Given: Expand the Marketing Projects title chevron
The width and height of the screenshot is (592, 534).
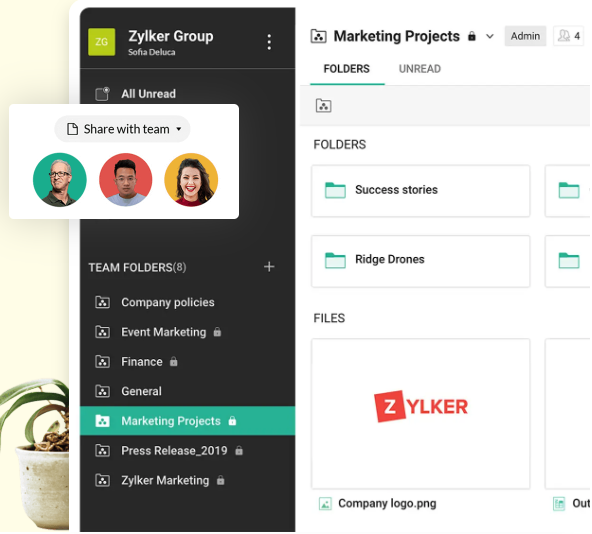Looking at the screenshot, I should (x=490, y=37).
